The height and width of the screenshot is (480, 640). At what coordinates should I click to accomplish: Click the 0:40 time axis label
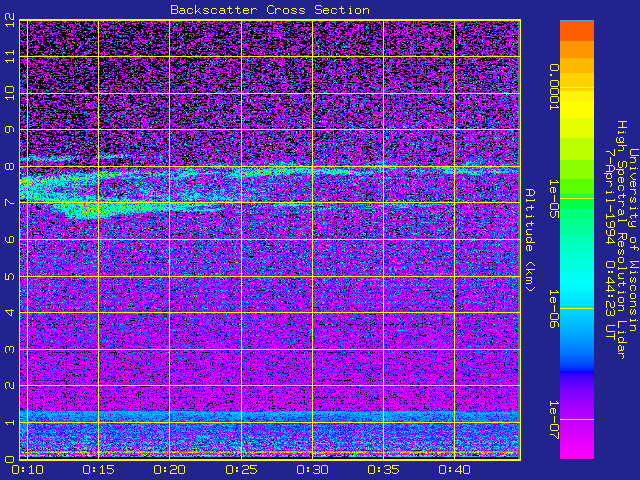[x=454, y=470]
